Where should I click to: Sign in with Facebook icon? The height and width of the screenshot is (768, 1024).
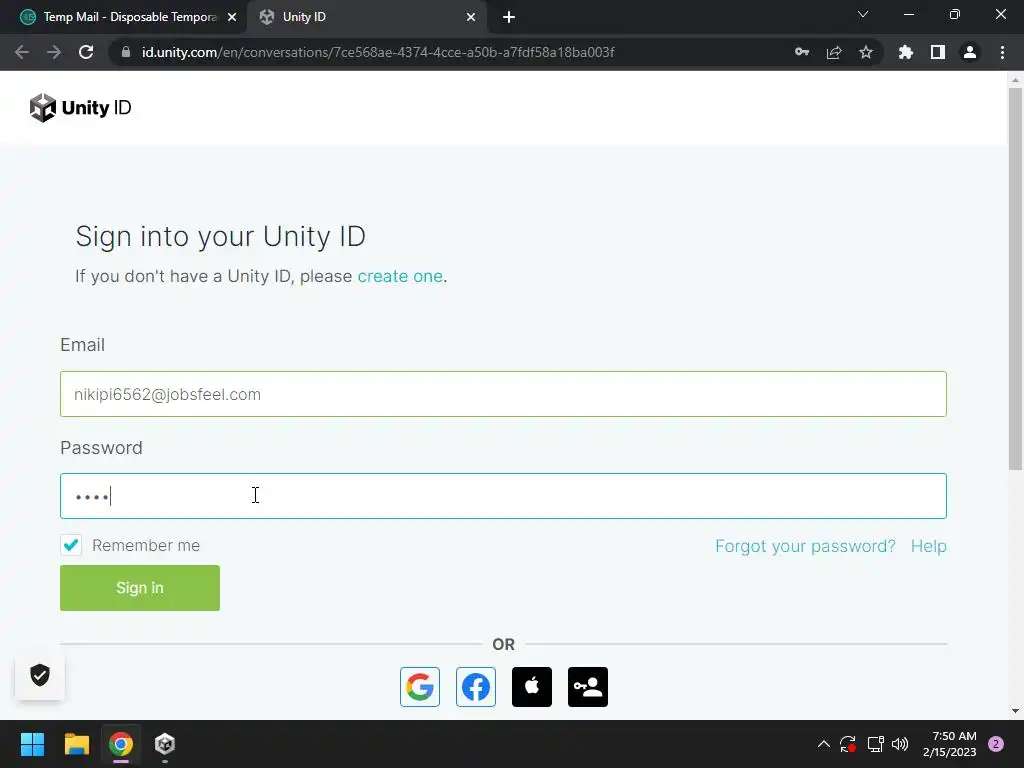pyautogui.click(x=475, y=686)
